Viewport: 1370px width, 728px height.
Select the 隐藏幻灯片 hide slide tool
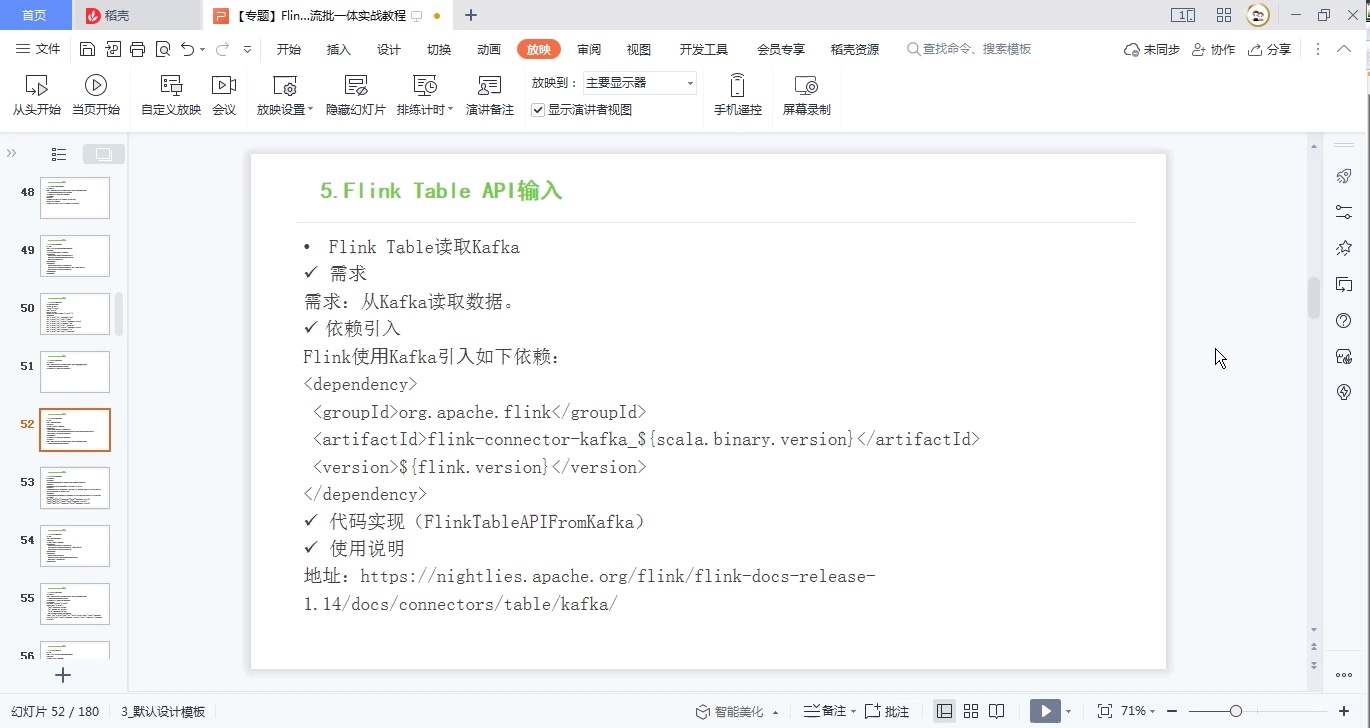pos(355,95)
